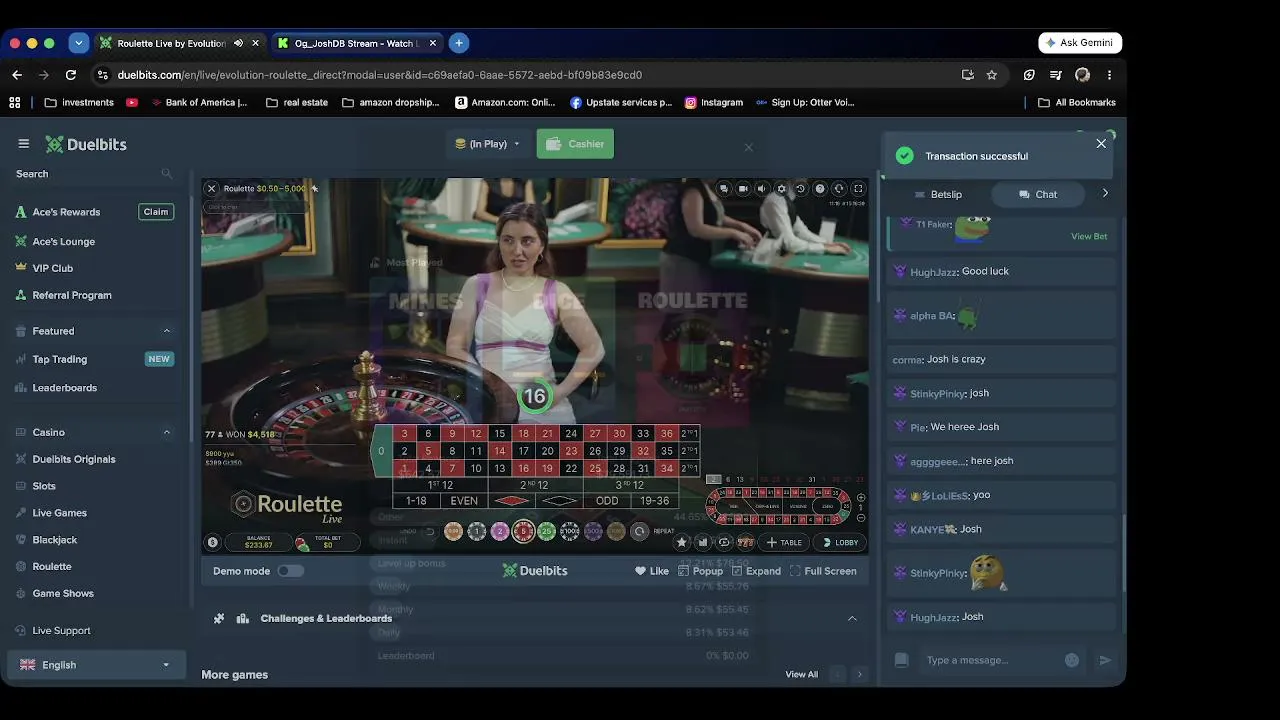
Task: Open the Chrome three-dot menu
Action: [x=1109, y=75]
